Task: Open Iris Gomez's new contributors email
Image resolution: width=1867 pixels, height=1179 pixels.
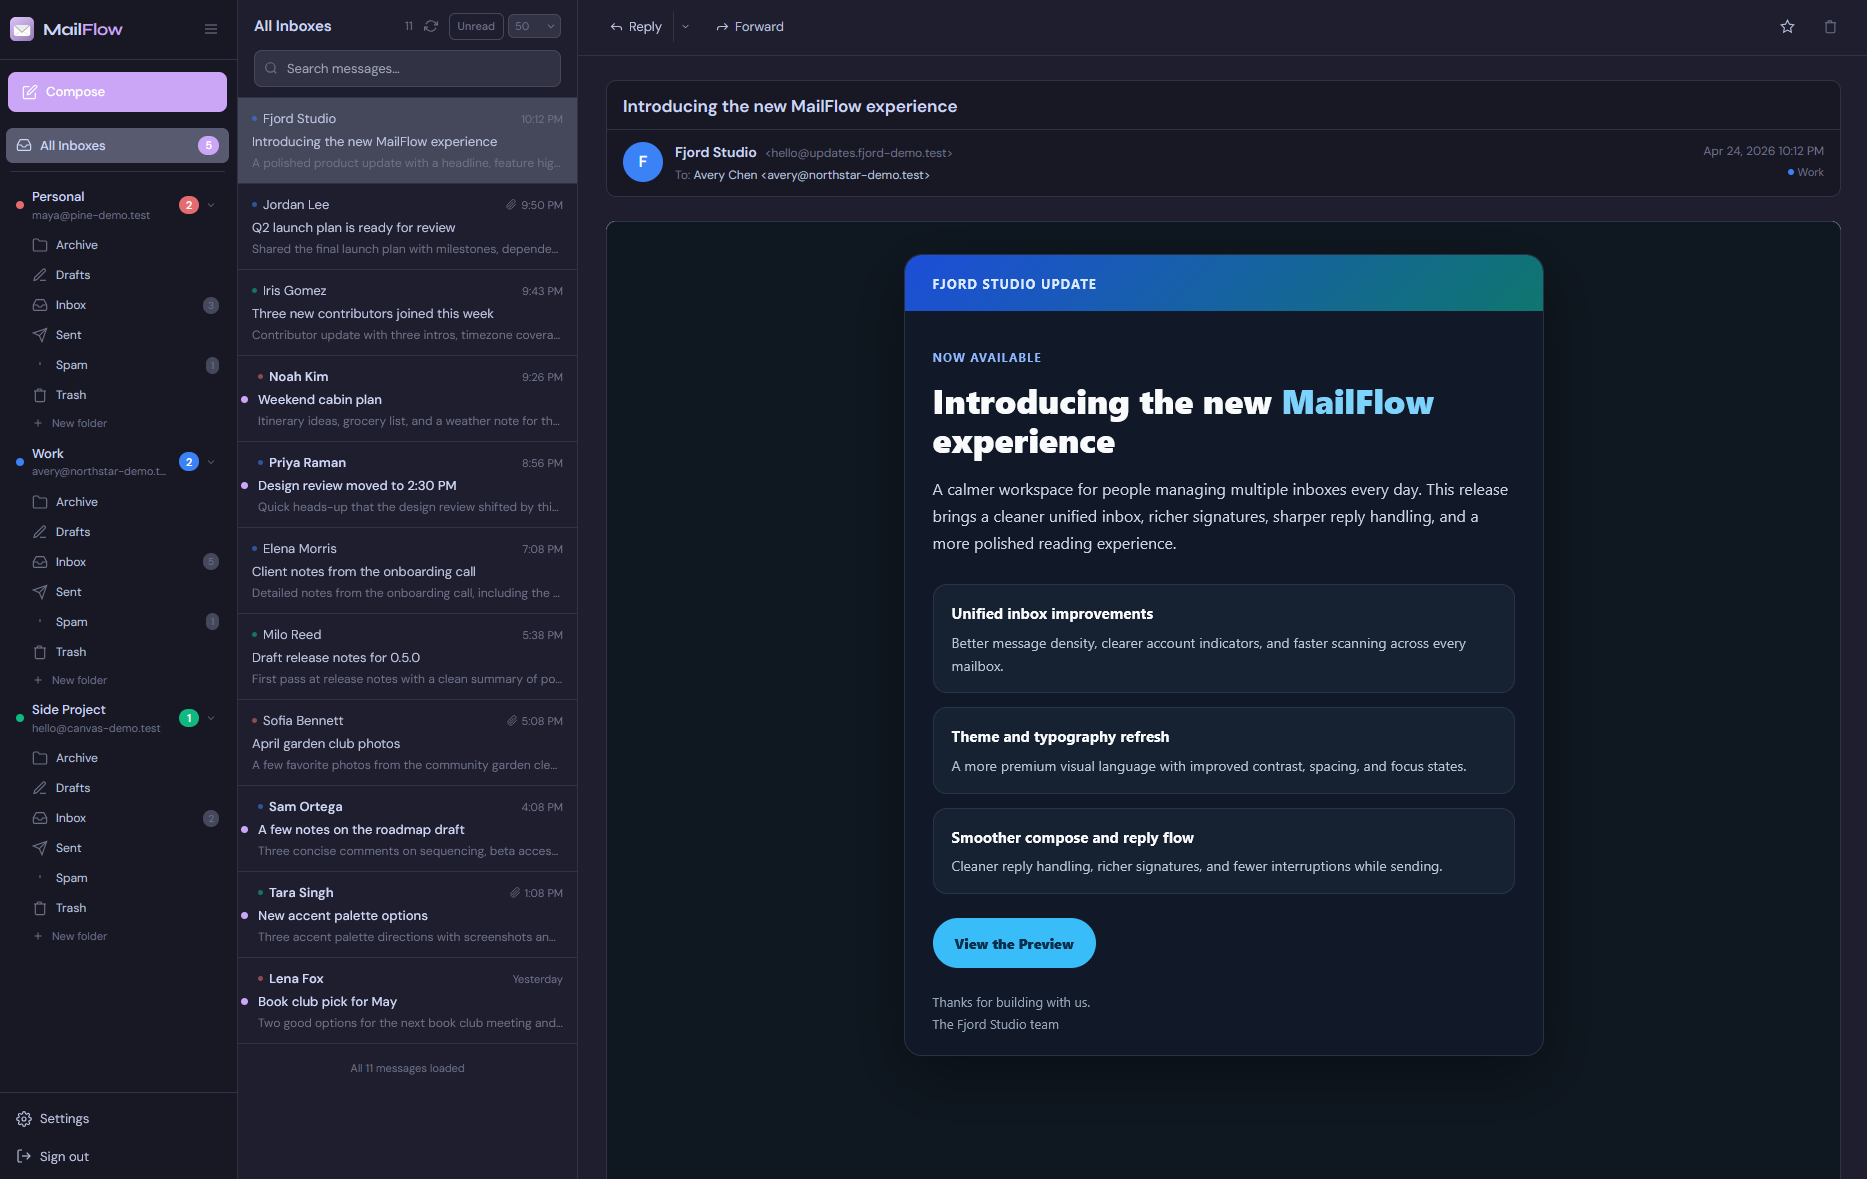Action: pos(407,313)
